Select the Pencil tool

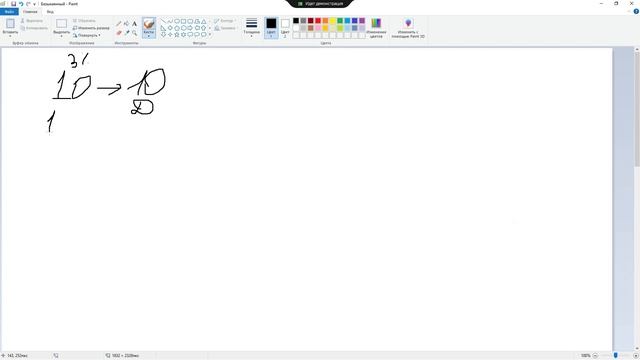tap(119, 24)
